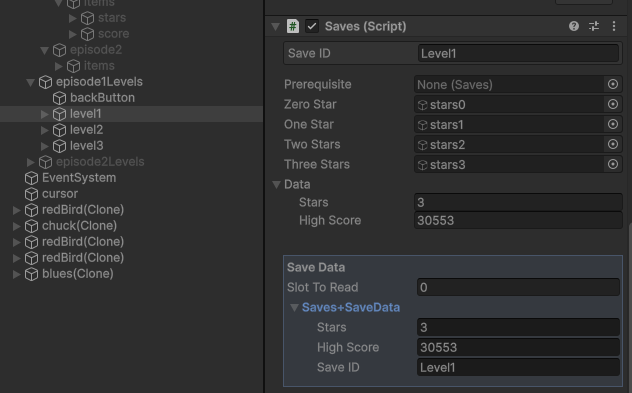Select cursor object in hierarchy
Viewport: 632px width, 393px height.
[60, 193]
